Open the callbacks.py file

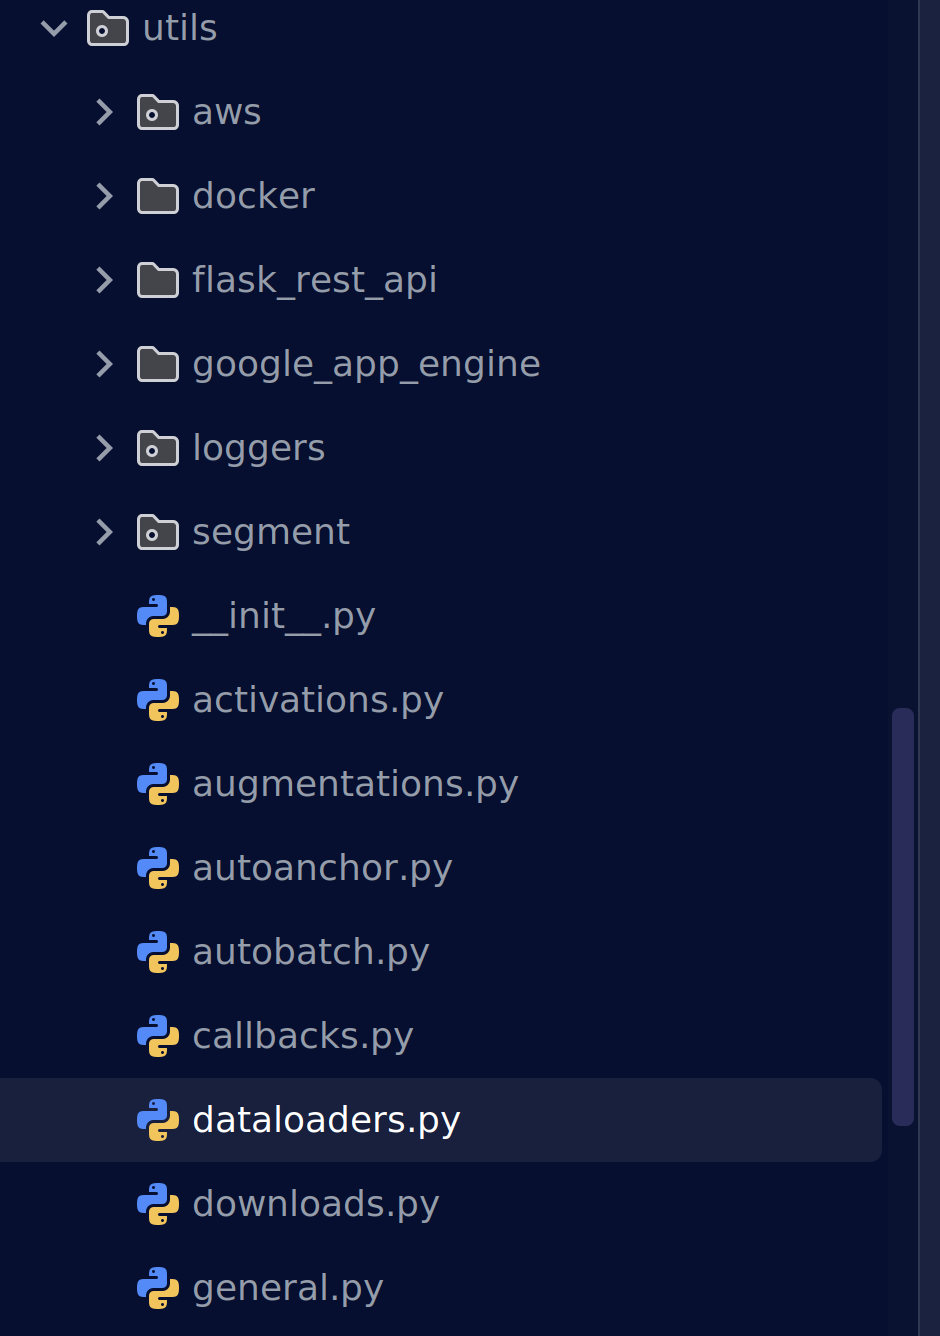coord(303,1036)
